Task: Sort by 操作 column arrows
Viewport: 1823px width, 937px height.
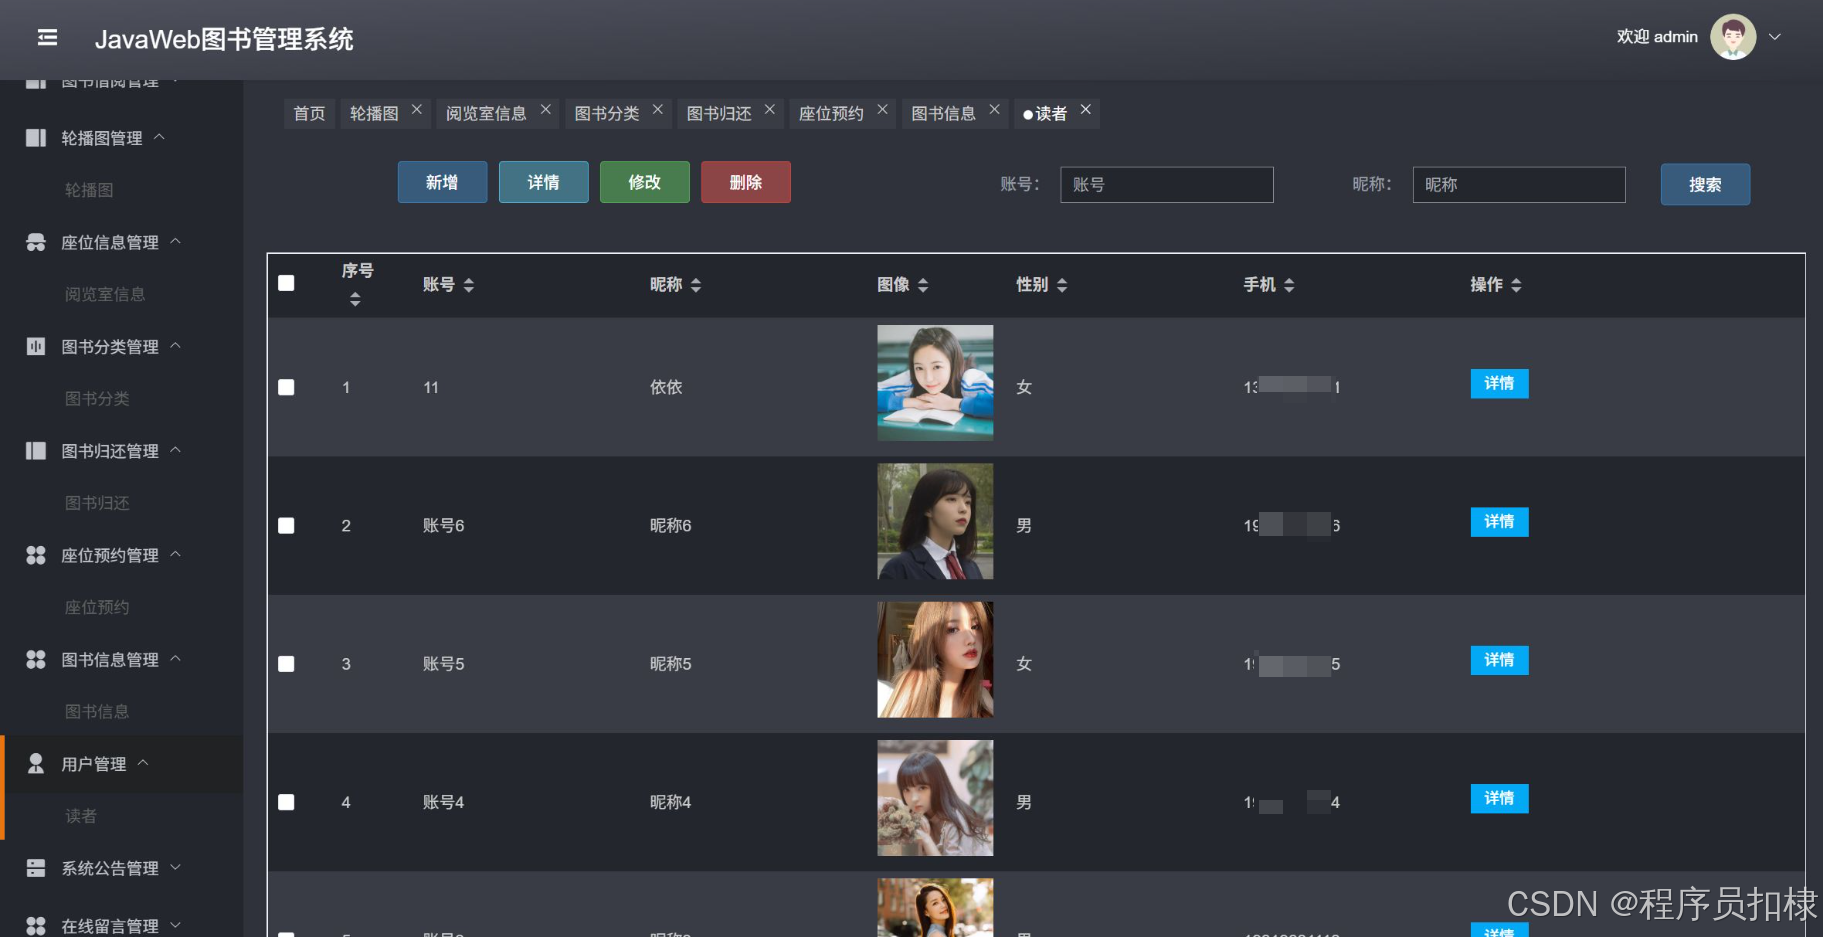Action: (x=1516, y=285)
